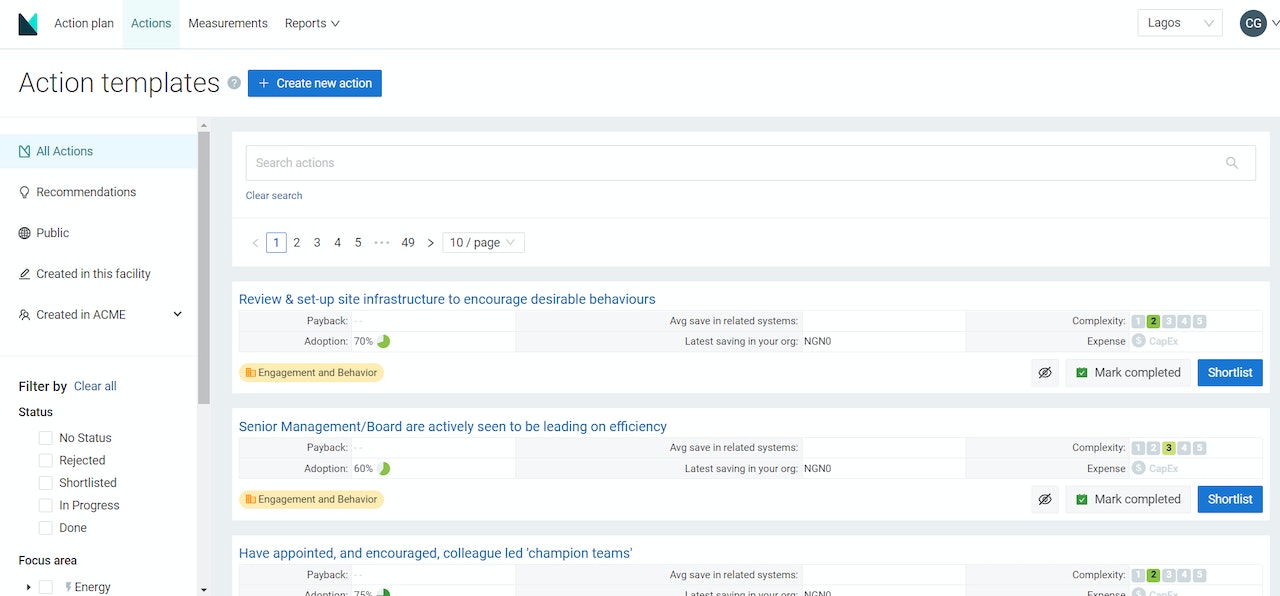This screenshot has height=596, width=1280.
Task: Toggle the Rejected filter checkbox
Action: (x=45, y=460)
